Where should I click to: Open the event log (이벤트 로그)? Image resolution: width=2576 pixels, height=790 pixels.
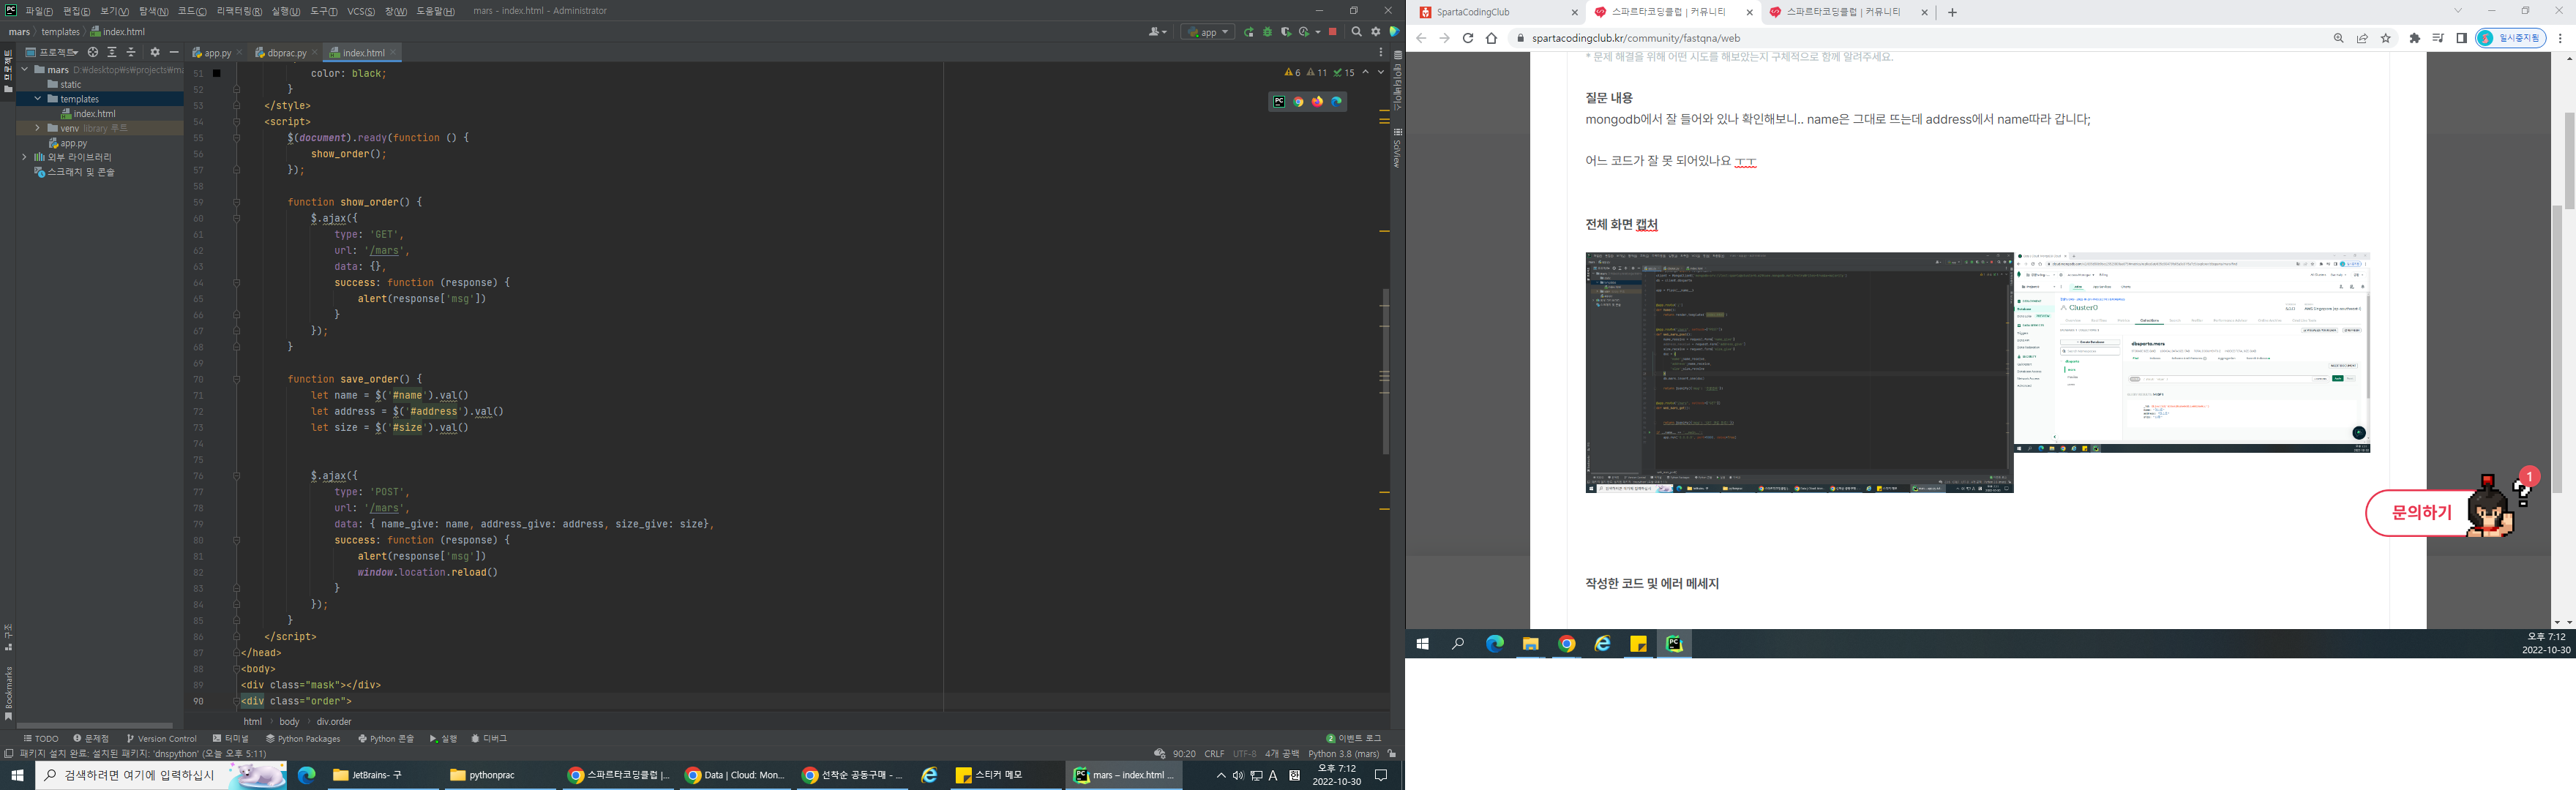1353,739
